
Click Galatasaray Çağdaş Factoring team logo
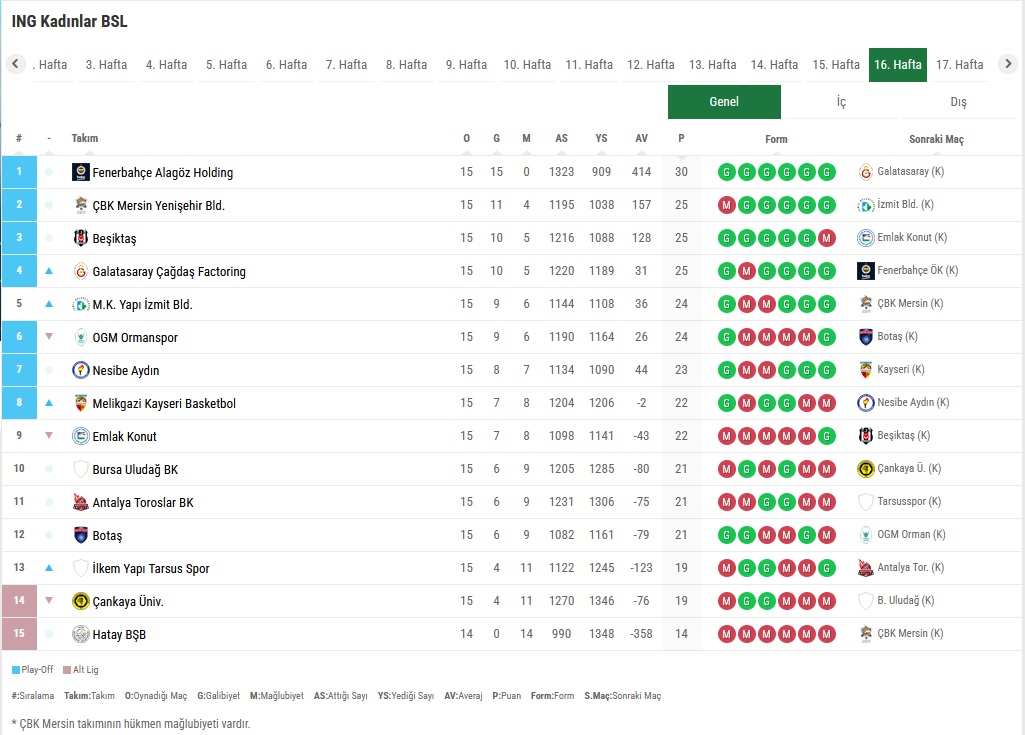81,271
